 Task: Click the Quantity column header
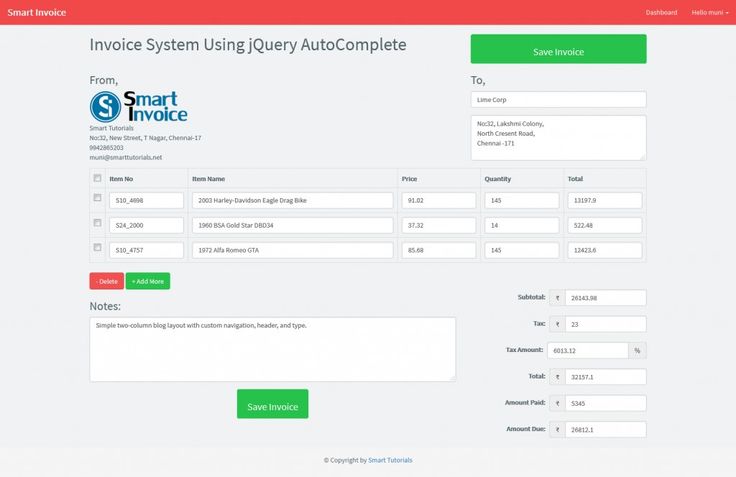click(x=498, y=179)
